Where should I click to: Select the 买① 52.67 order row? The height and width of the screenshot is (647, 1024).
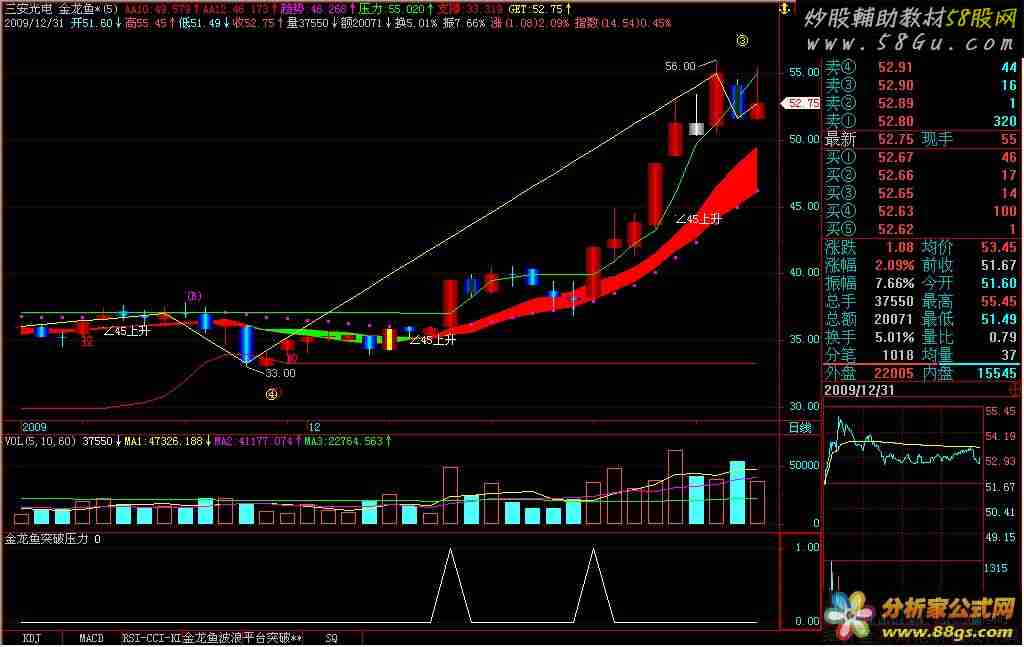[x=921, y=157]
